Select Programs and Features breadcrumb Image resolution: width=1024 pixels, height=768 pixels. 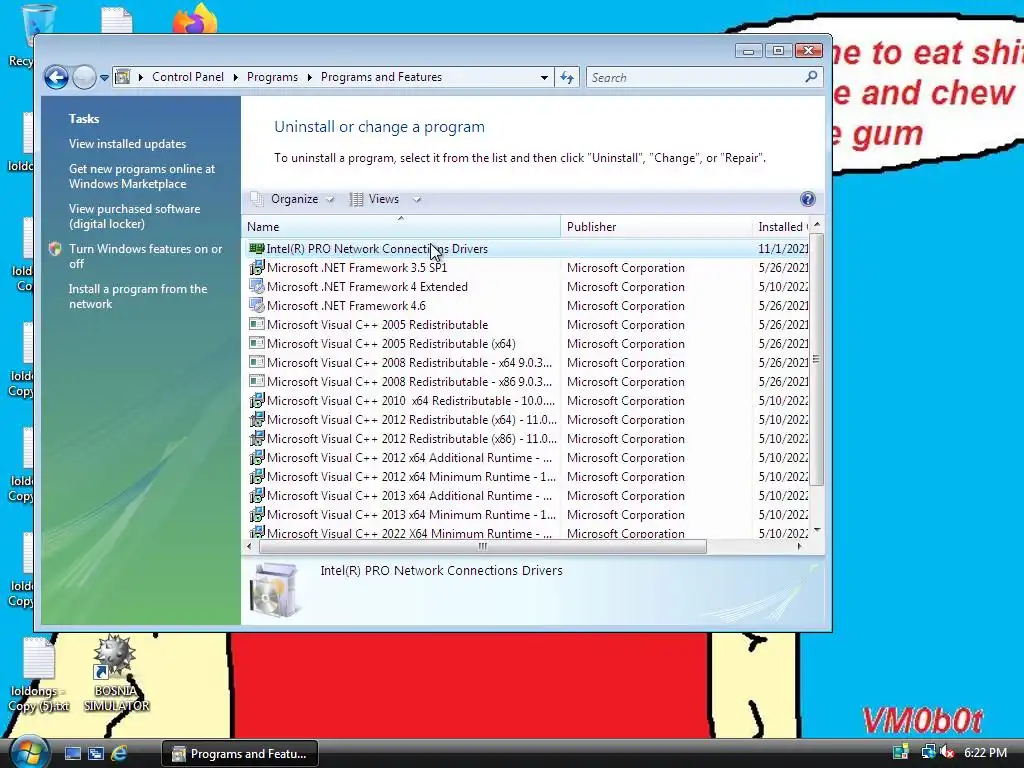coord(381,77)
